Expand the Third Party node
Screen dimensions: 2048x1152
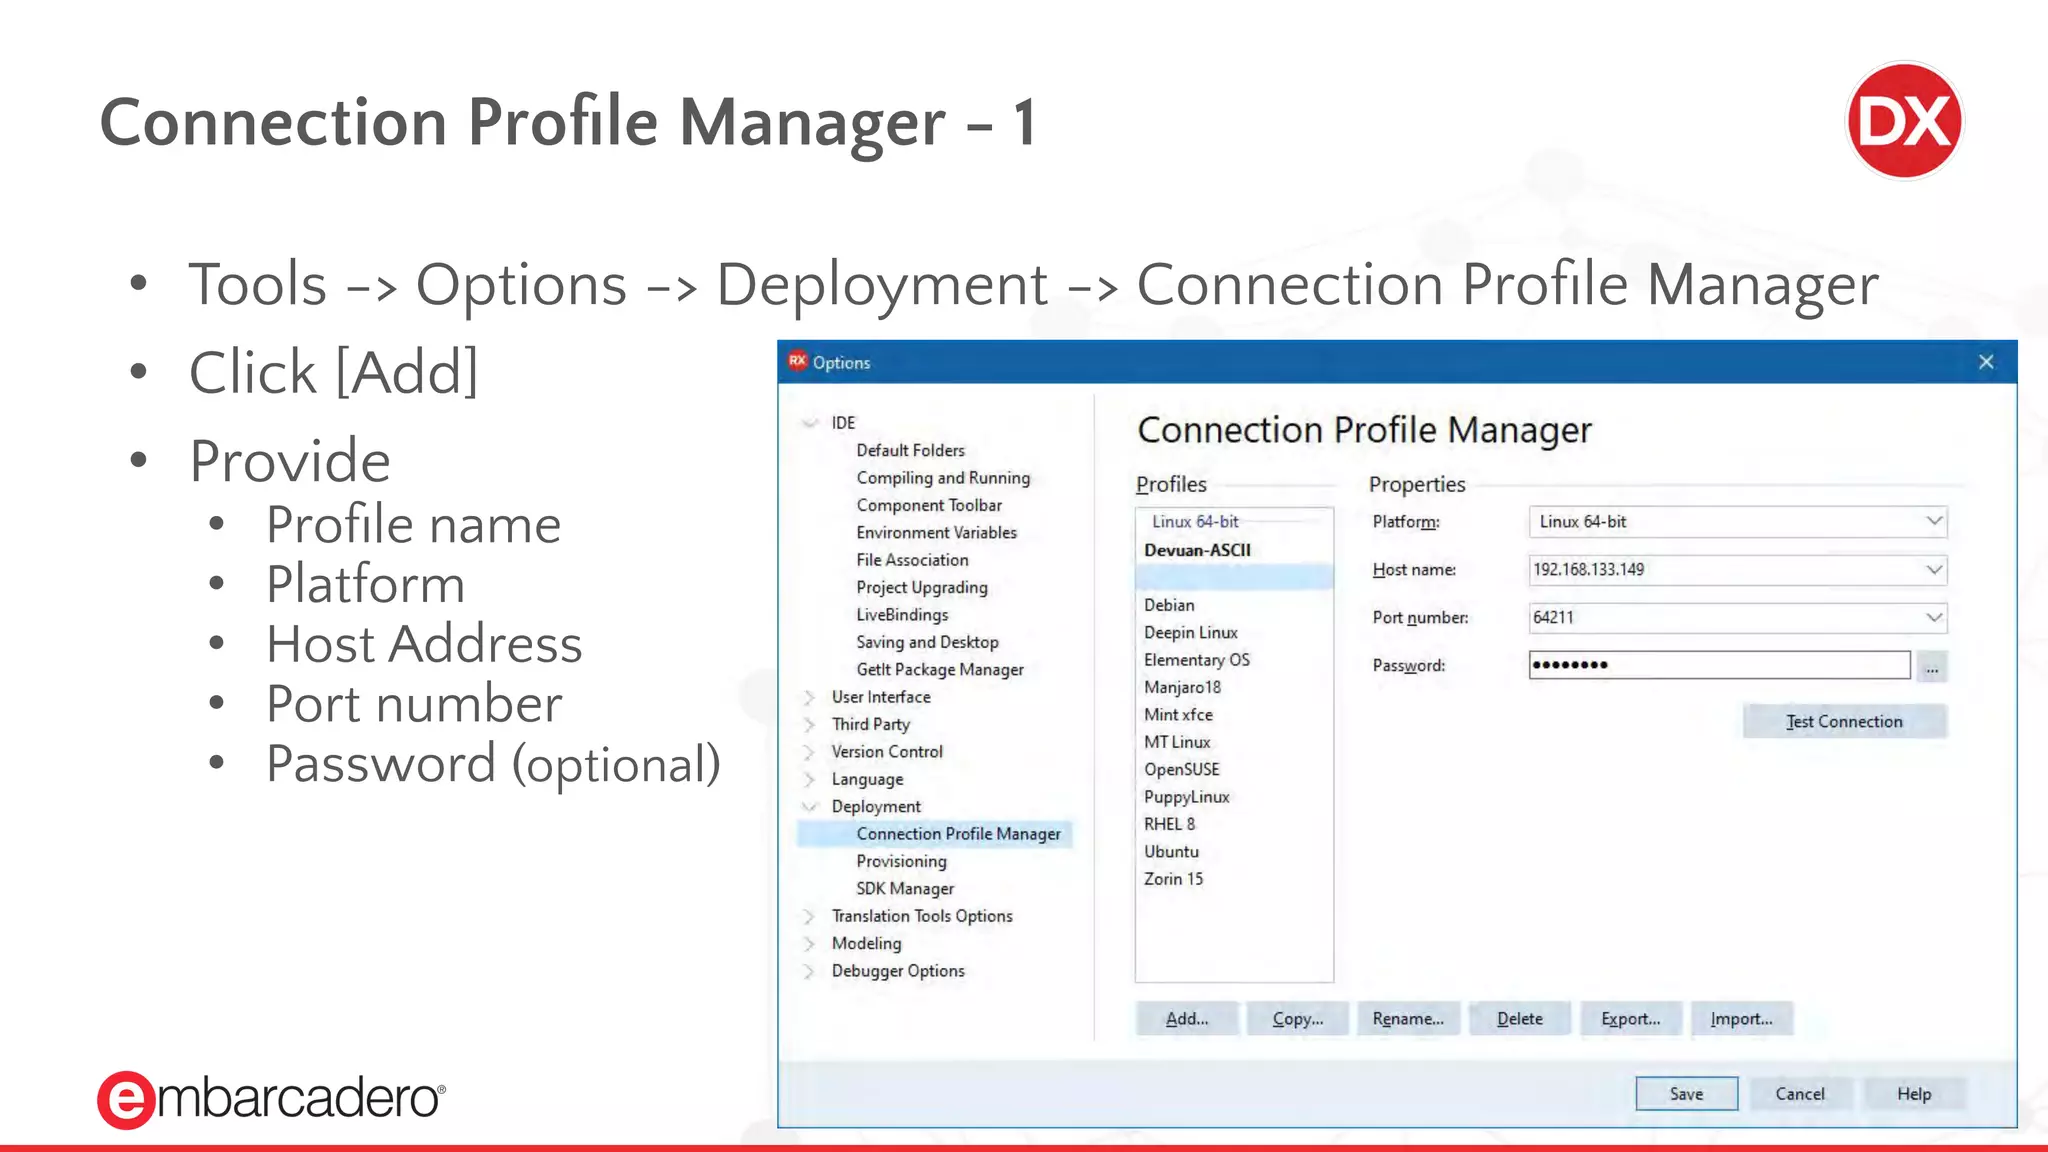point(810,724)
